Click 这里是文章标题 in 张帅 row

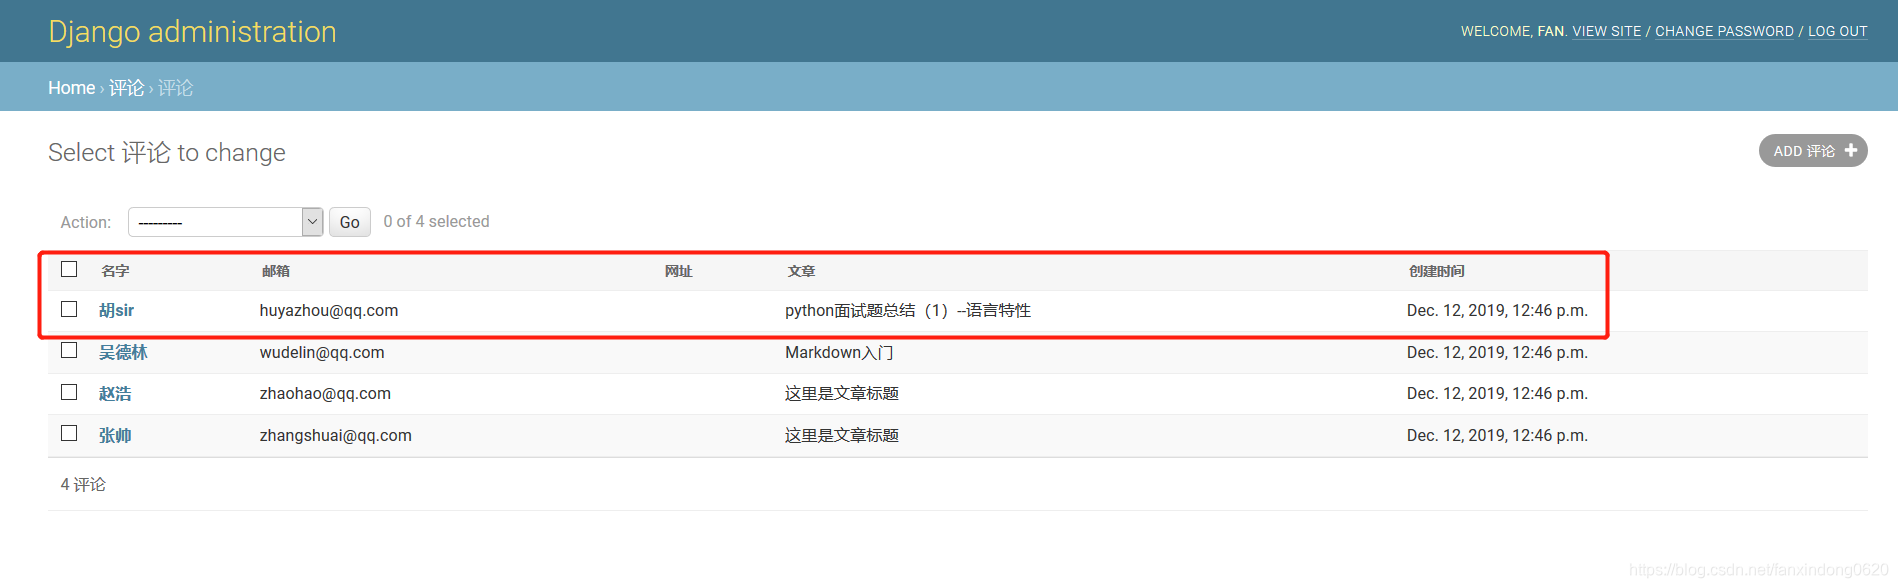pyautogui.click(x=842, y=435)
